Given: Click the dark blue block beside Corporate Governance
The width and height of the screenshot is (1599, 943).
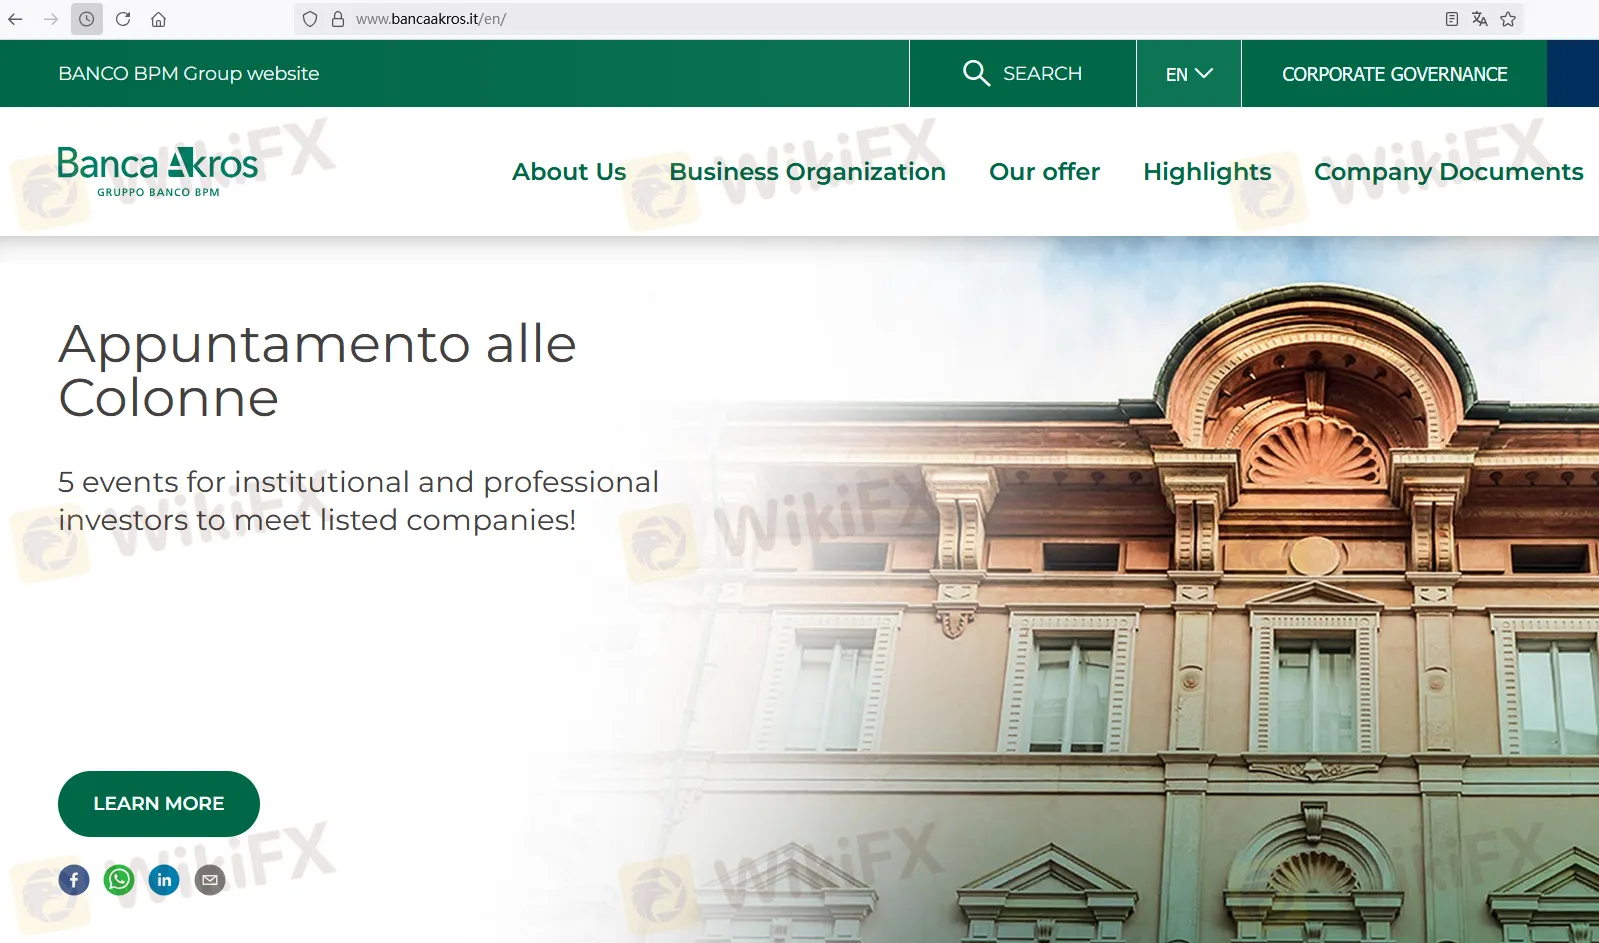Looking at the screenshot, I should [x=1573, y=74].
